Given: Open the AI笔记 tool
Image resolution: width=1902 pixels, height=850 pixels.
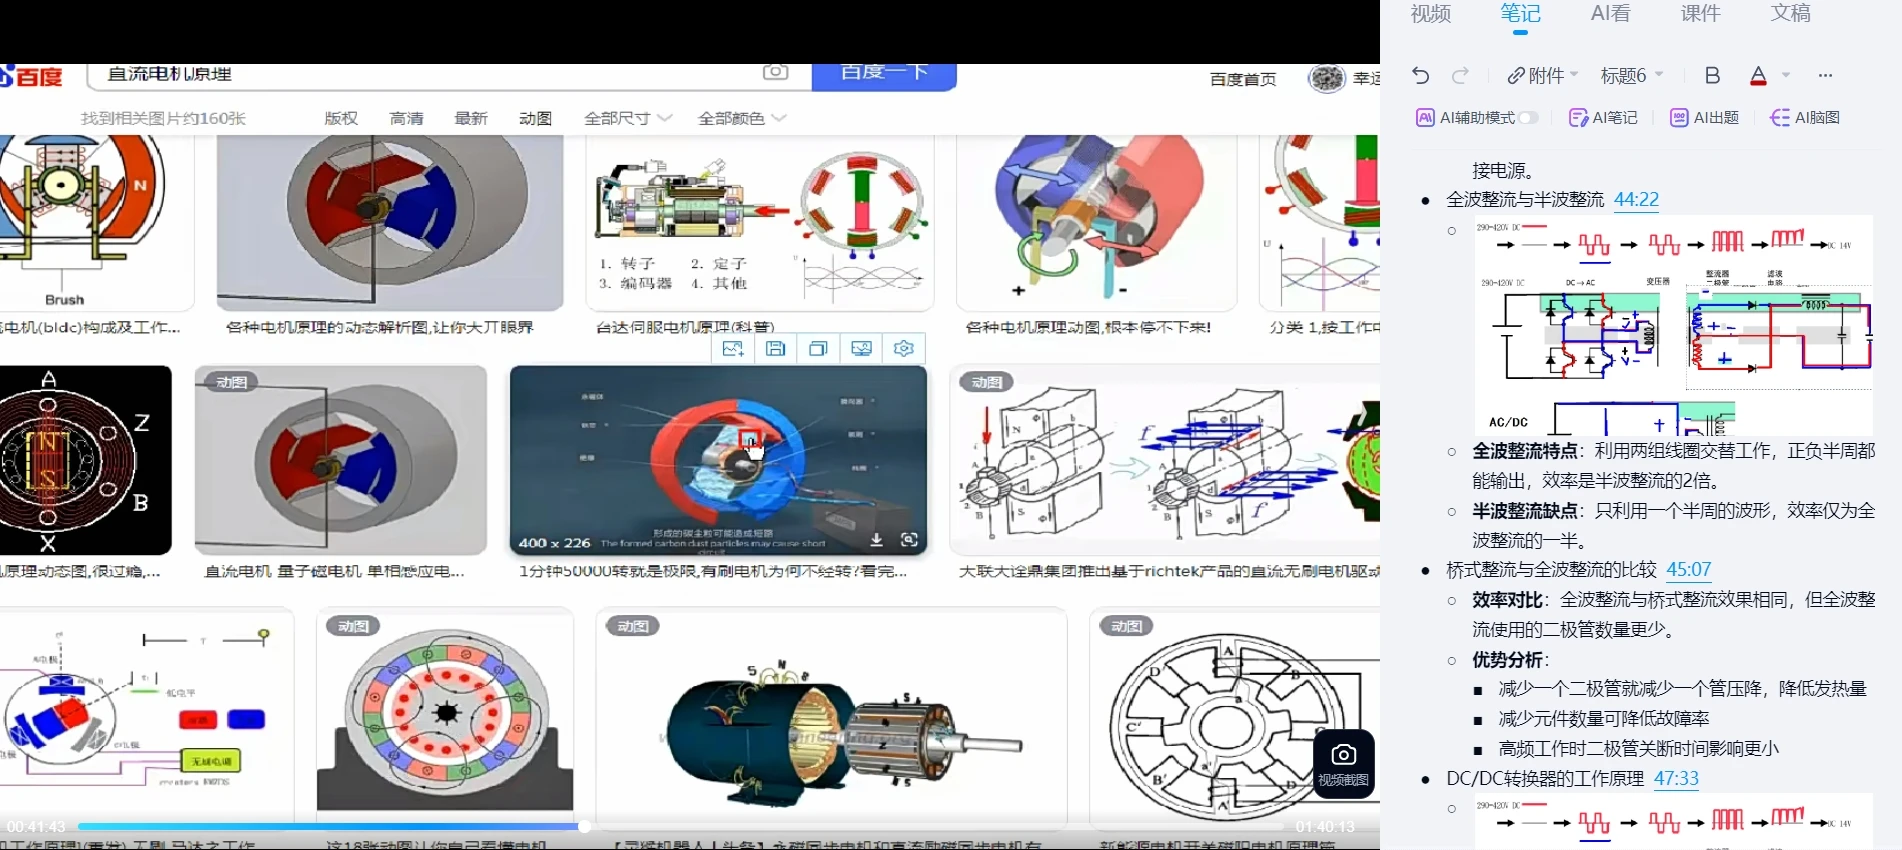Looking at the screenshot, I should tap(1604, 118).
